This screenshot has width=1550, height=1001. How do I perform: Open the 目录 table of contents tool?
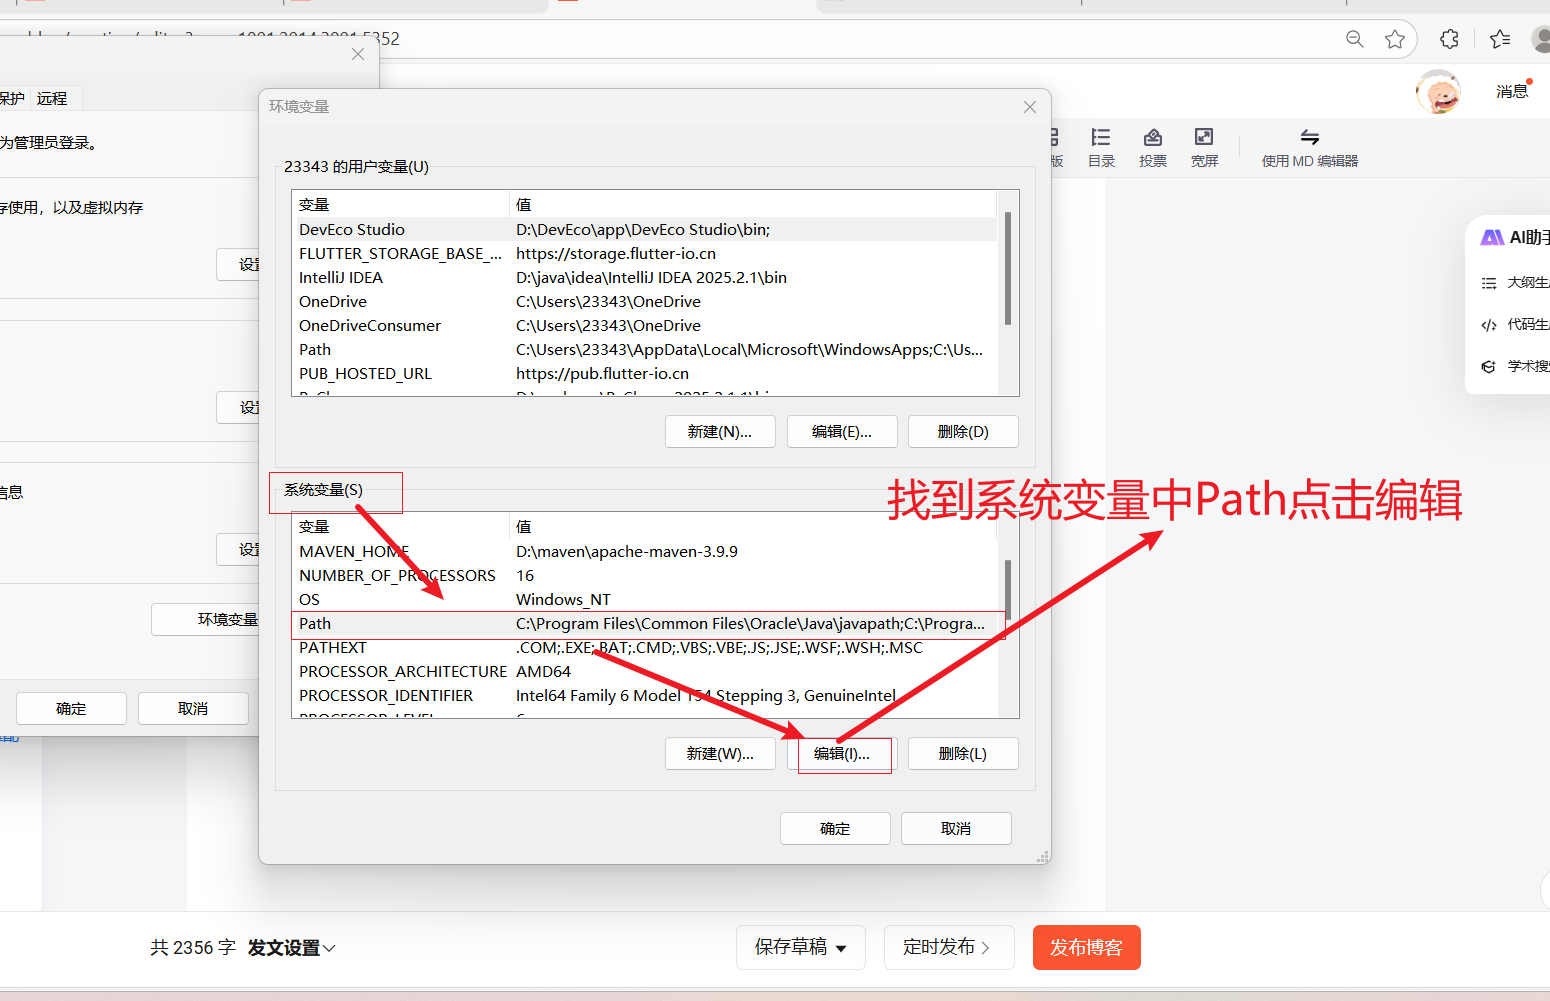pos(1101,147)
